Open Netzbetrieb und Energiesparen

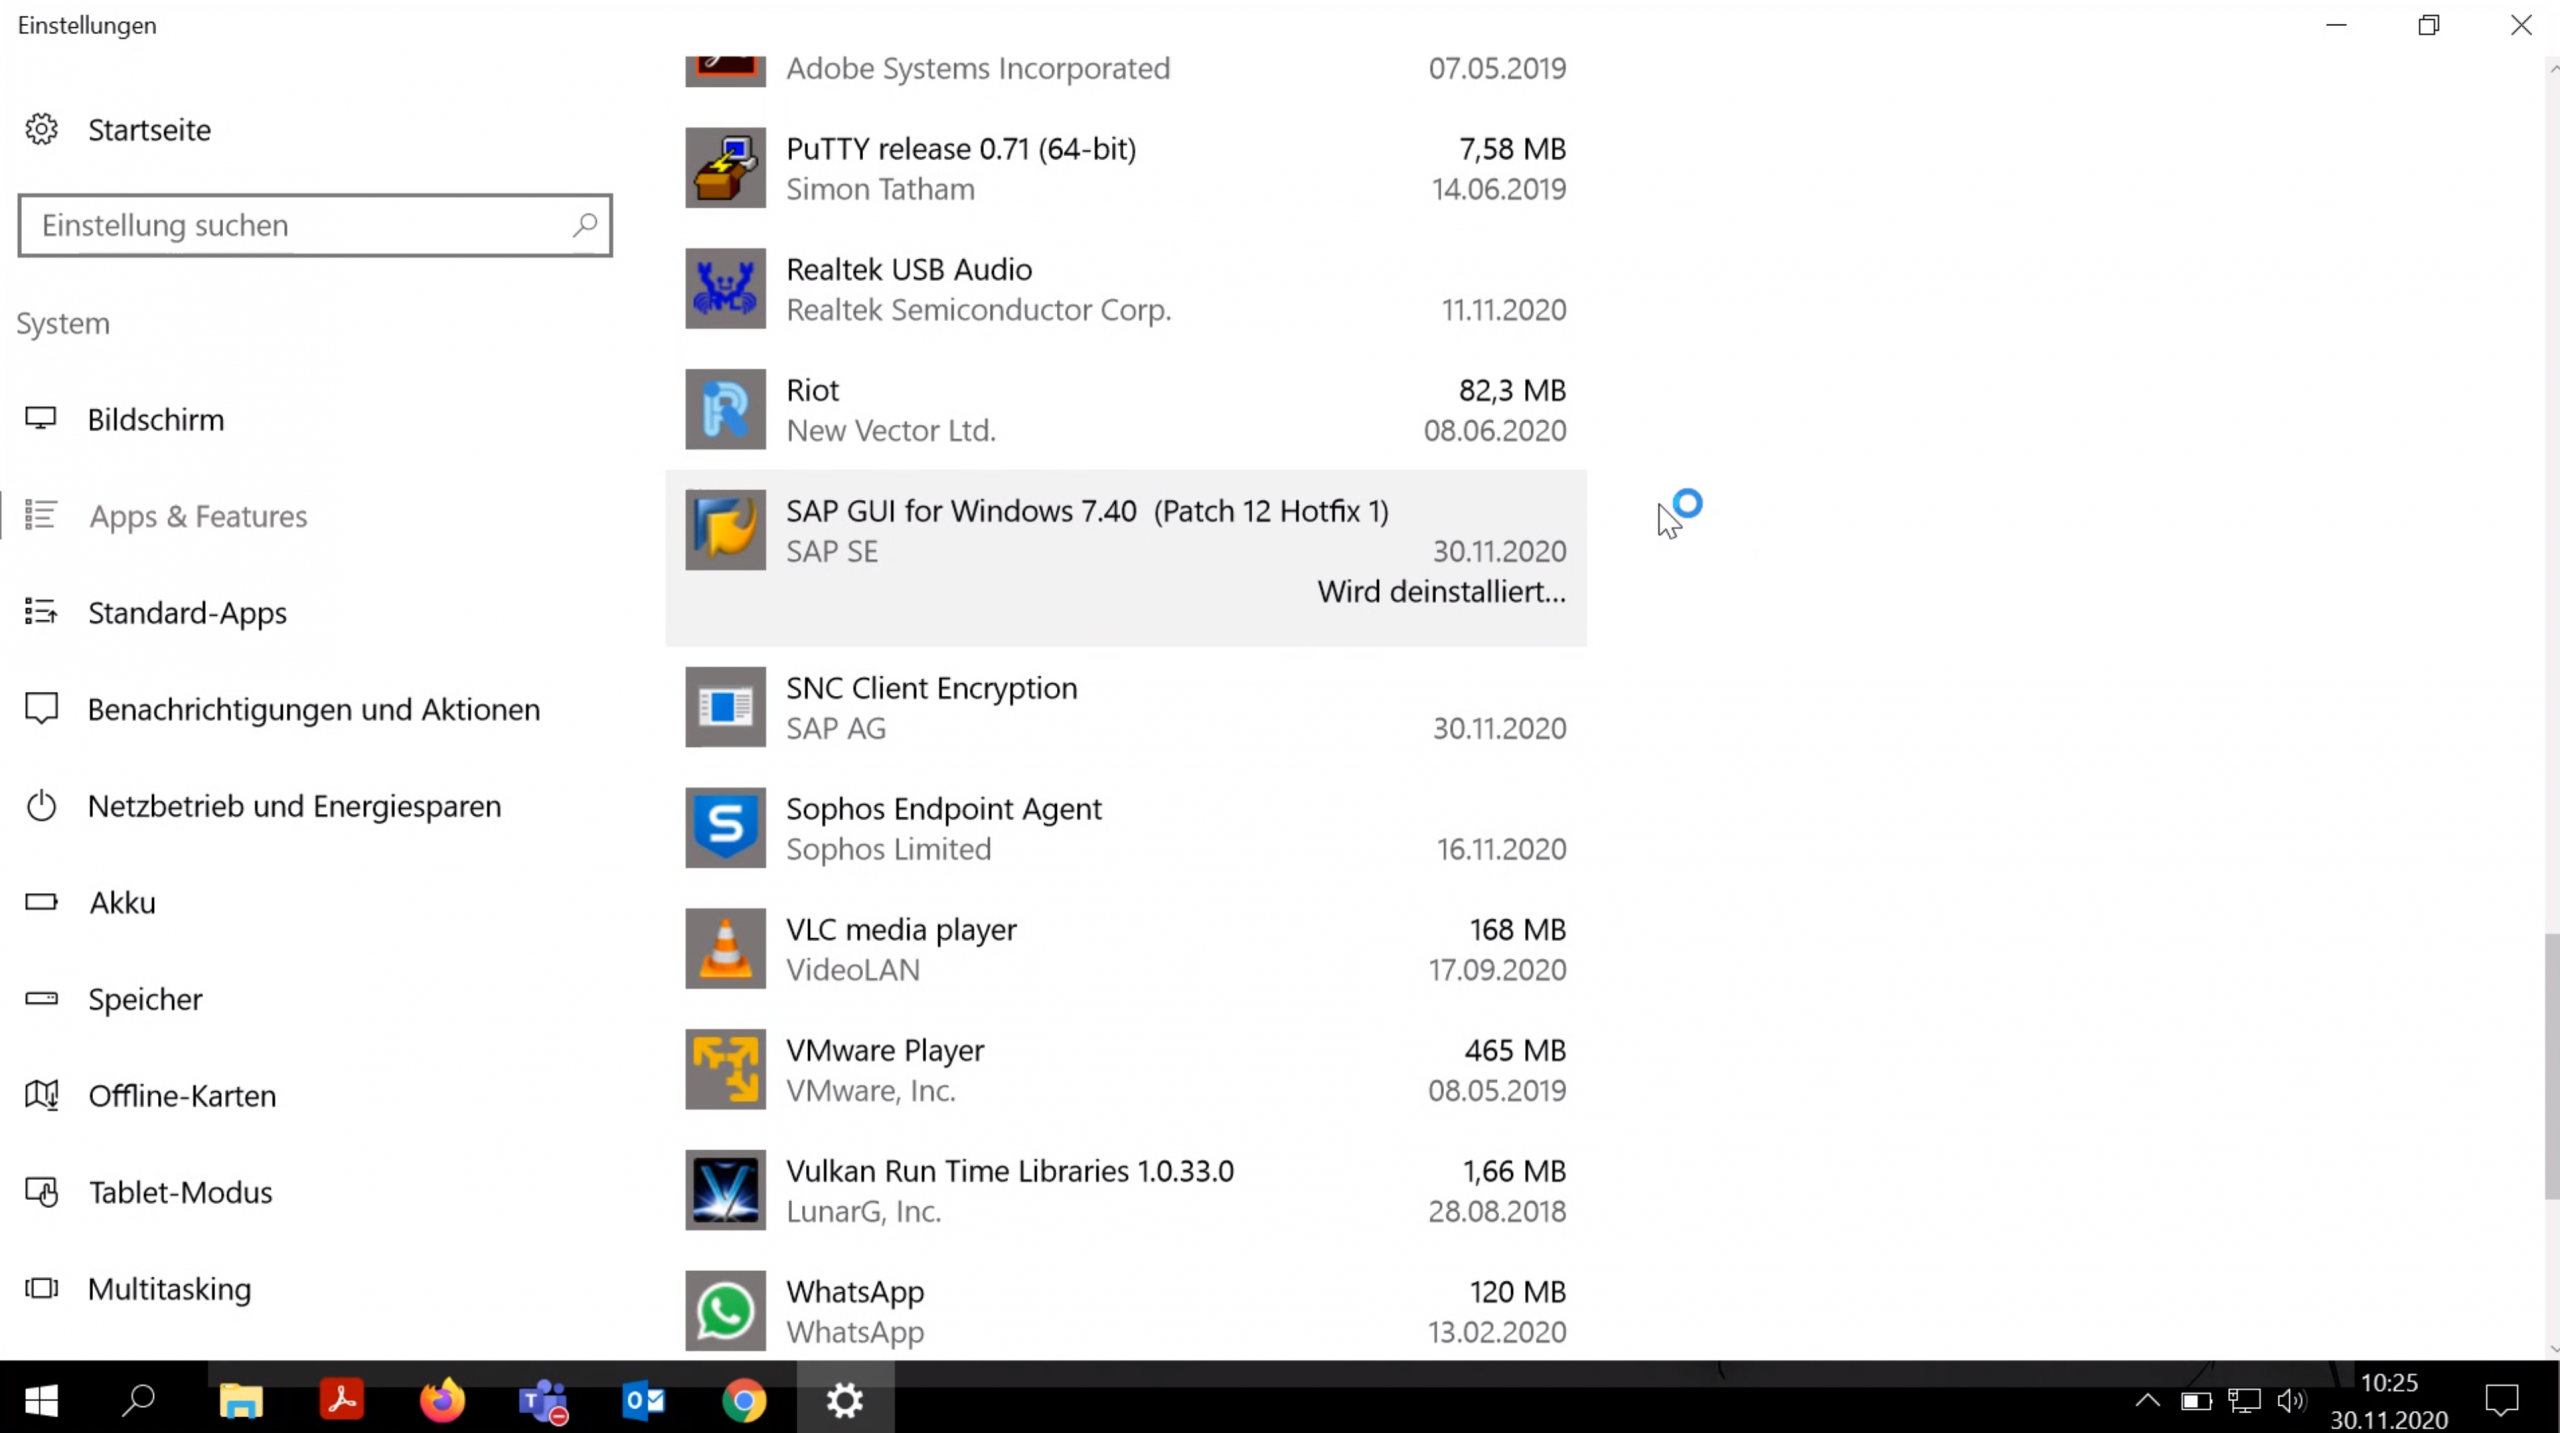tap(295, 806)
